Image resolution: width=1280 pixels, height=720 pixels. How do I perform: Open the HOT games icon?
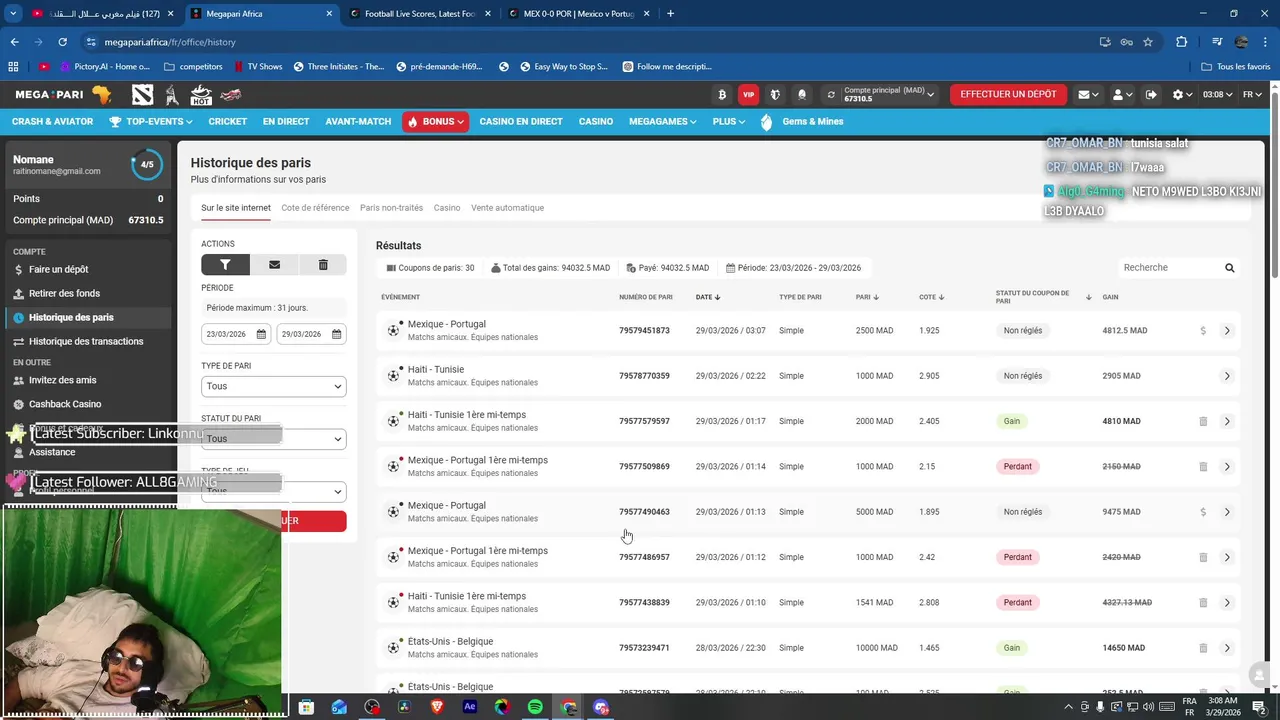(201, 95)
